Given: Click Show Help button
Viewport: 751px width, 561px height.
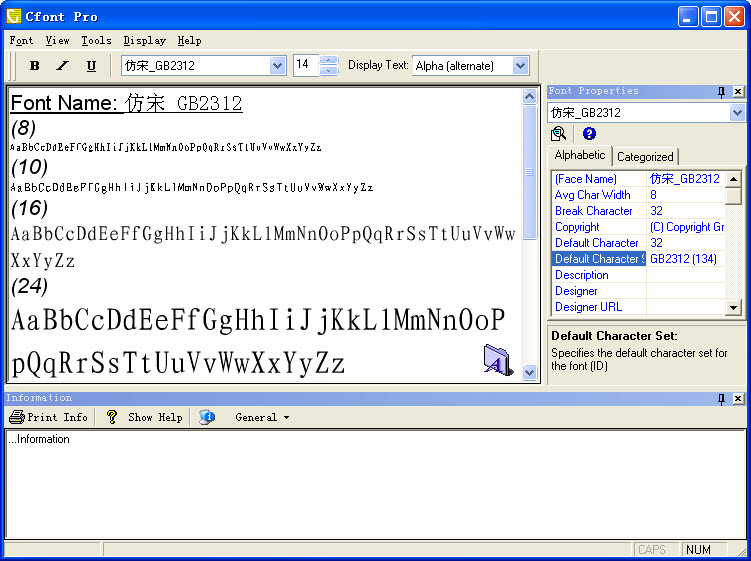Looking at the screenshot, I should [145, 417].
